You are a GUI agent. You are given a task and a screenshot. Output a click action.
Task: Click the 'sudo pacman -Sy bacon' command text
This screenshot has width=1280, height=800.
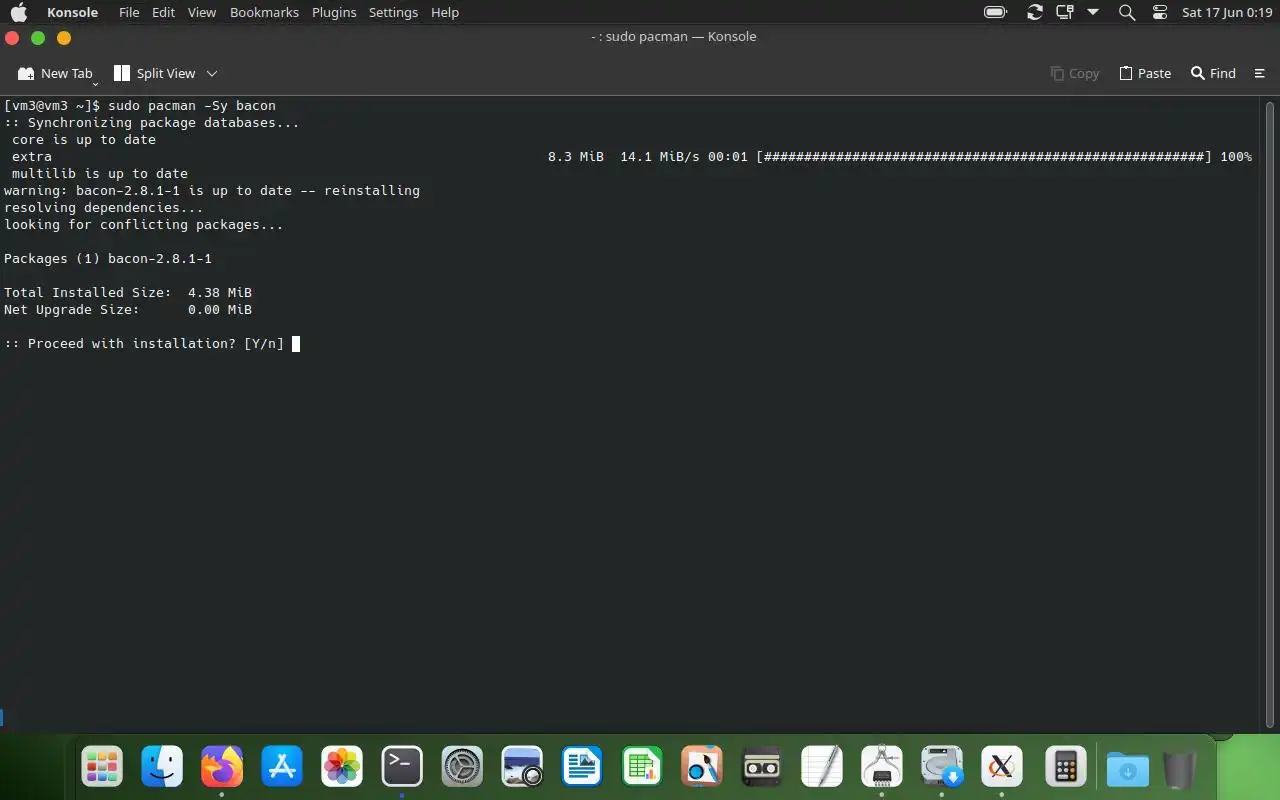click(x=192, y=106)
